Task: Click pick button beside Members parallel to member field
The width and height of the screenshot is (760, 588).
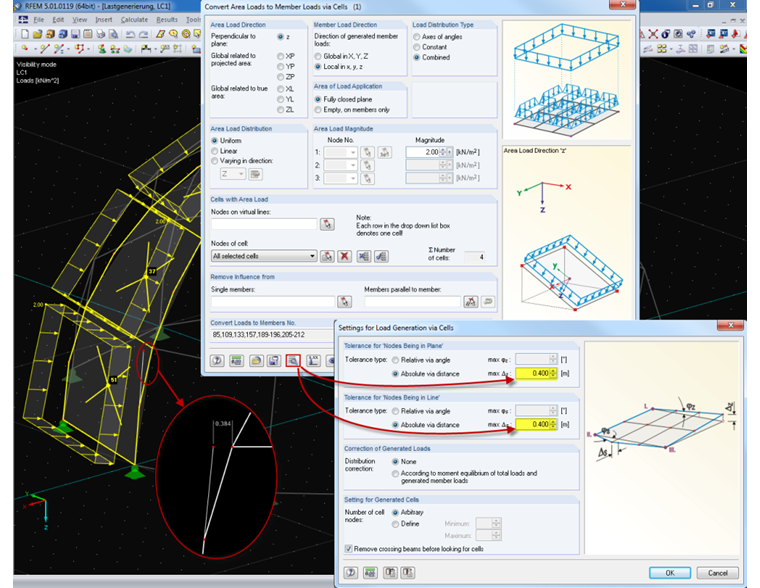Action: coord(471,302)
